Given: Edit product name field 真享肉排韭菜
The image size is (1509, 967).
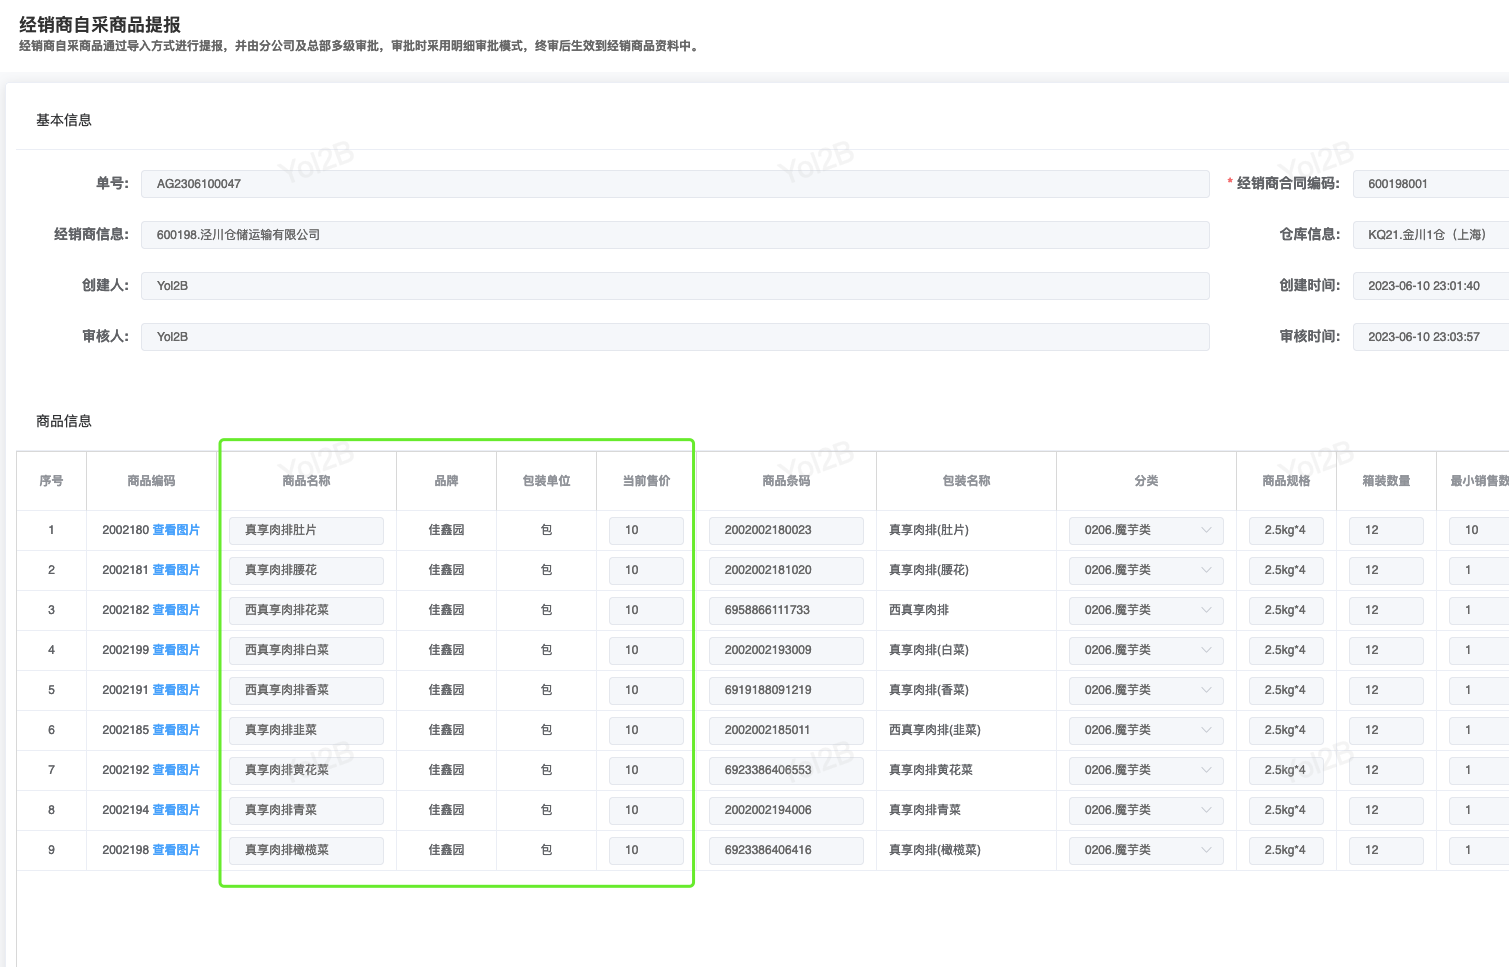Looking at the screenshot, I should point(306,730).
